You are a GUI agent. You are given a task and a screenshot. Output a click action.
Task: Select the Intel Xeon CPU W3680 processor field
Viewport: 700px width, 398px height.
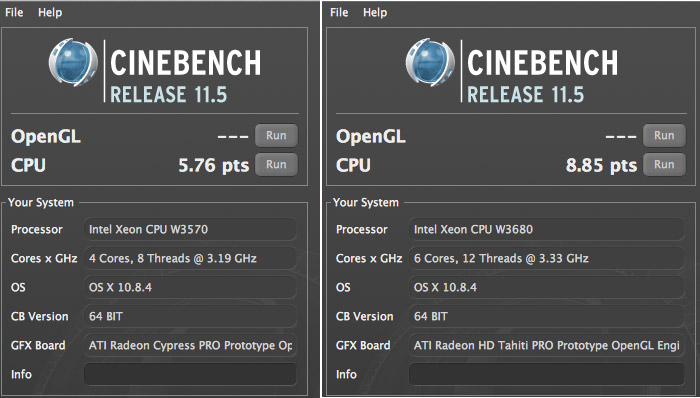click(x=546, y=229)
